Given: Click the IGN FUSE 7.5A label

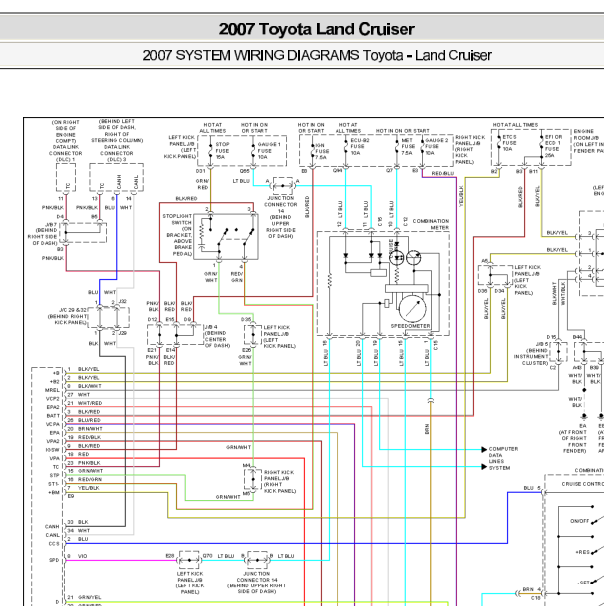Looking at the screenshot, I should tap(322, 151).
